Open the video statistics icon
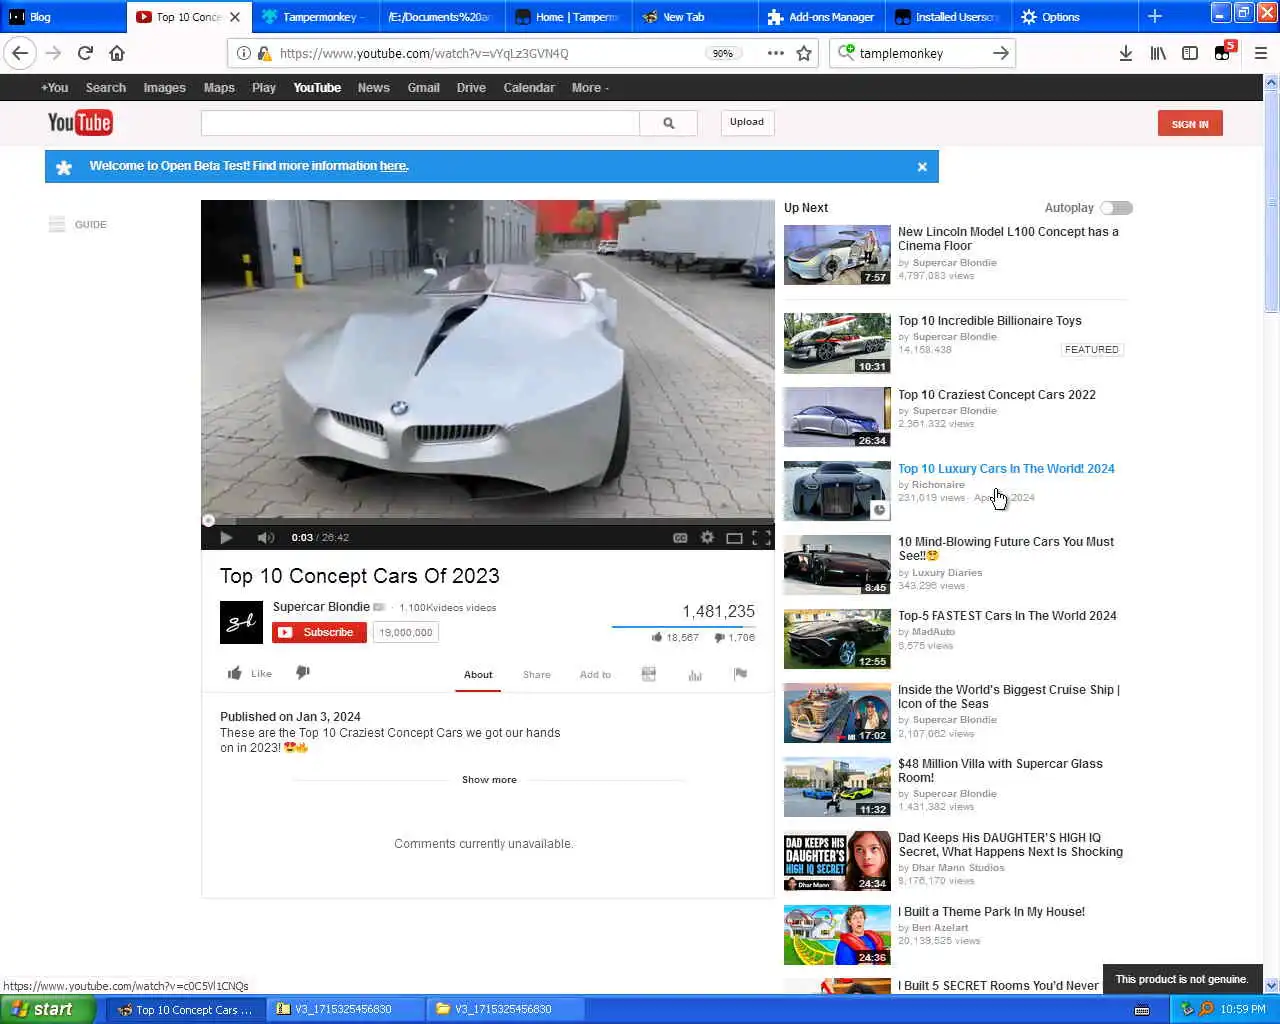Viewport: 1280px width, 1024px height. pyautogui.click(x=695, y=675)
